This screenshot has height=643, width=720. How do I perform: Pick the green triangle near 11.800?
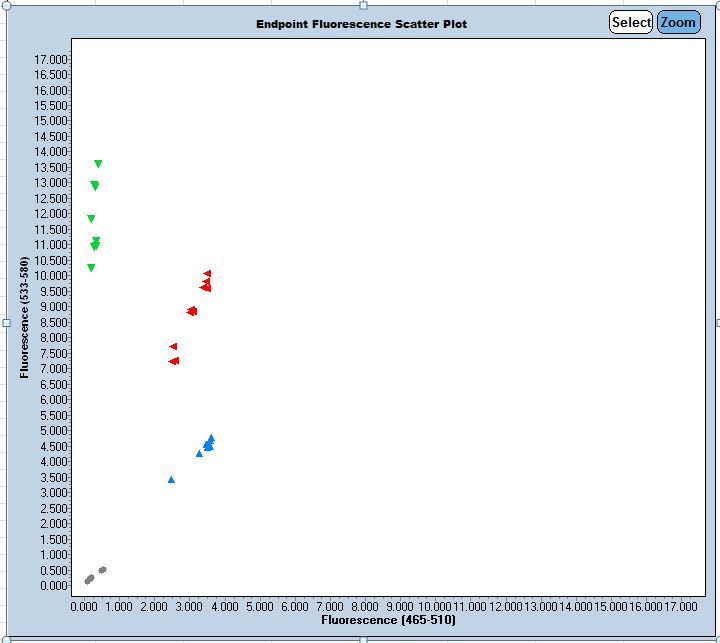pyautogui.click(x=91, y=218)
